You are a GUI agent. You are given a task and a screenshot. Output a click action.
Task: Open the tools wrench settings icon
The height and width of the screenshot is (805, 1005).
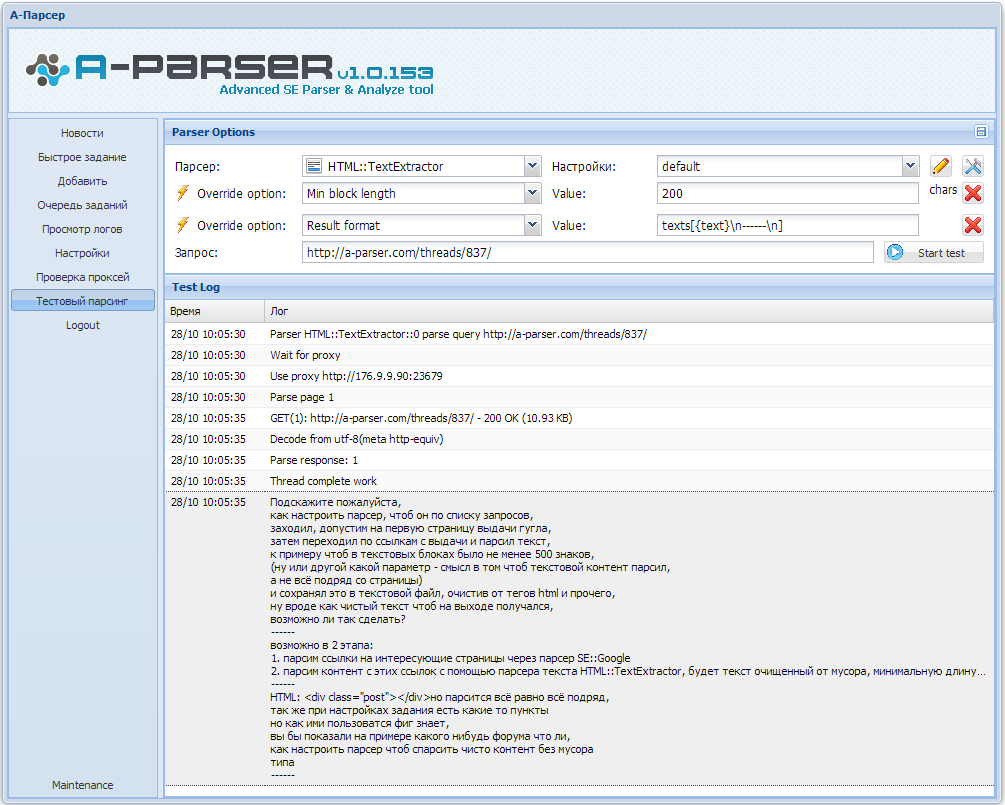click(x=973, y=167)
